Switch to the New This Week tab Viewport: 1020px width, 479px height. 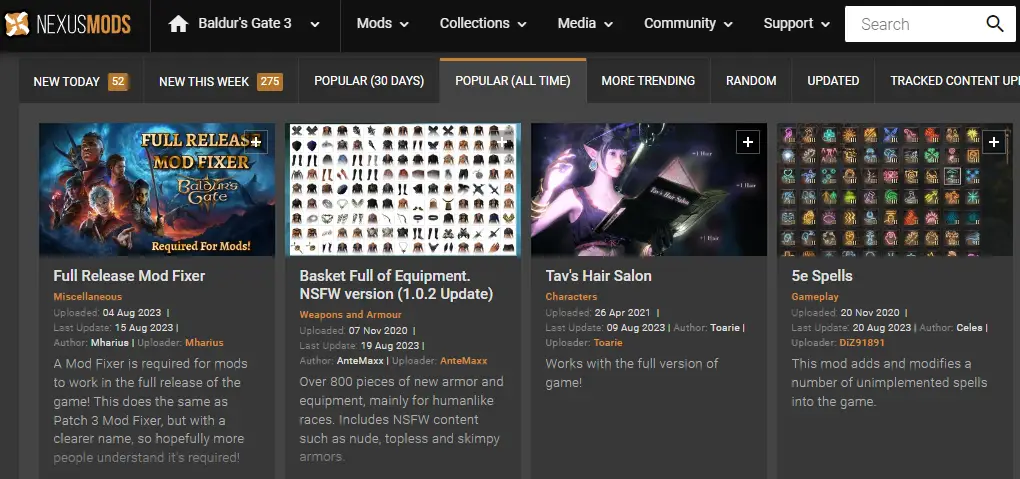point(221,81)
